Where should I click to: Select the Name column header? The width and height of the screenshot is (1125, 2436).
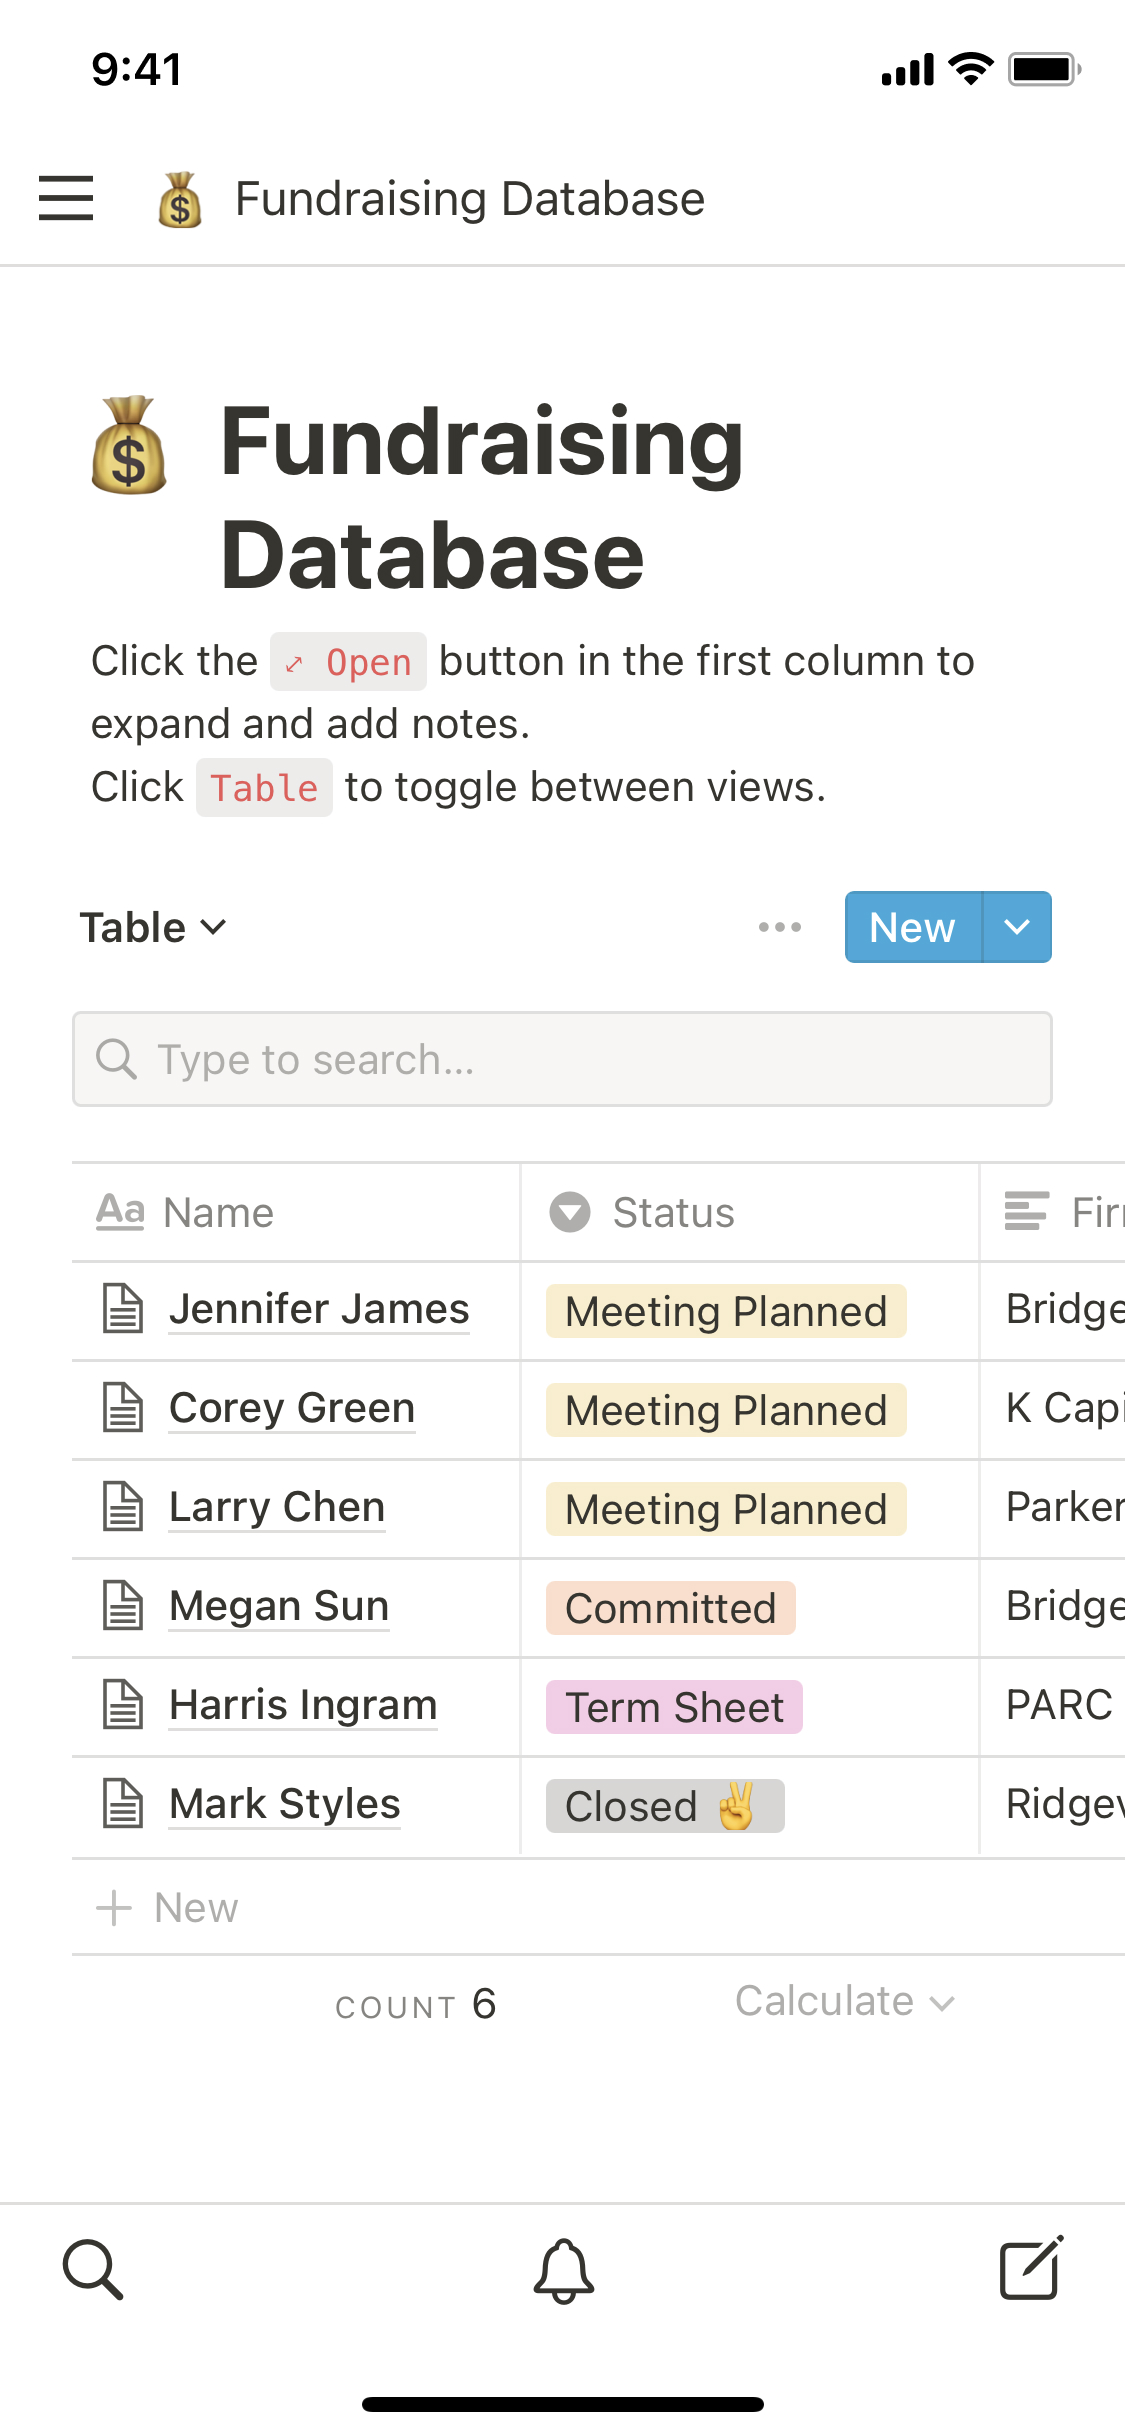[218, 1212]
